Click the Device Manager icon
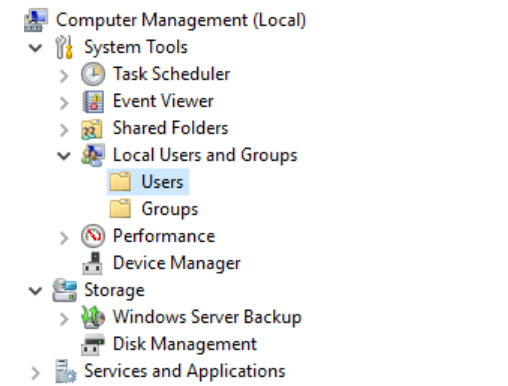 click(x=93, y=263)
